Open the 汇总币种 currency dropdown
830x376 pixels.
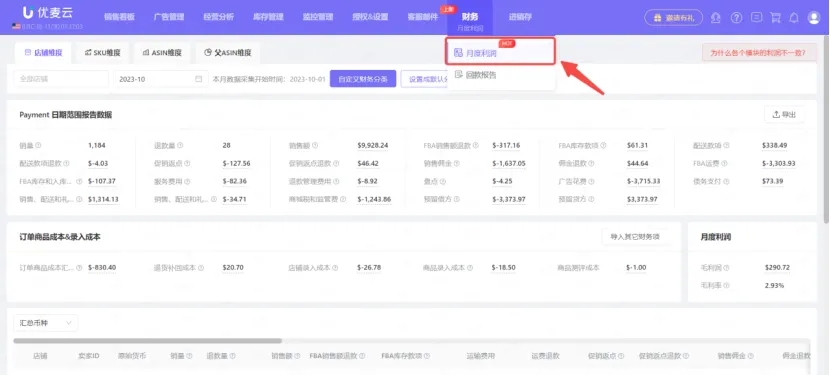click(x=46, y=323)
